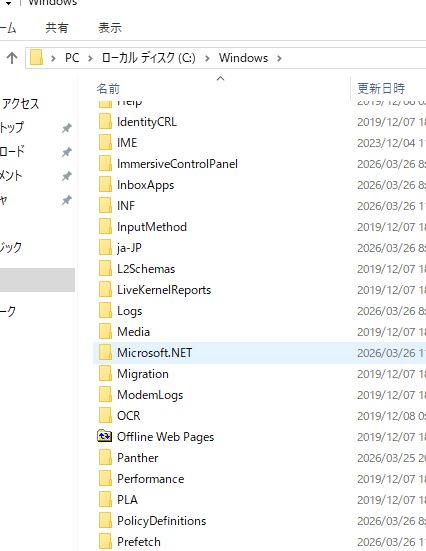Click the highlighted gray navigation pane item
The image size is (426, 551).
point(37,280)
